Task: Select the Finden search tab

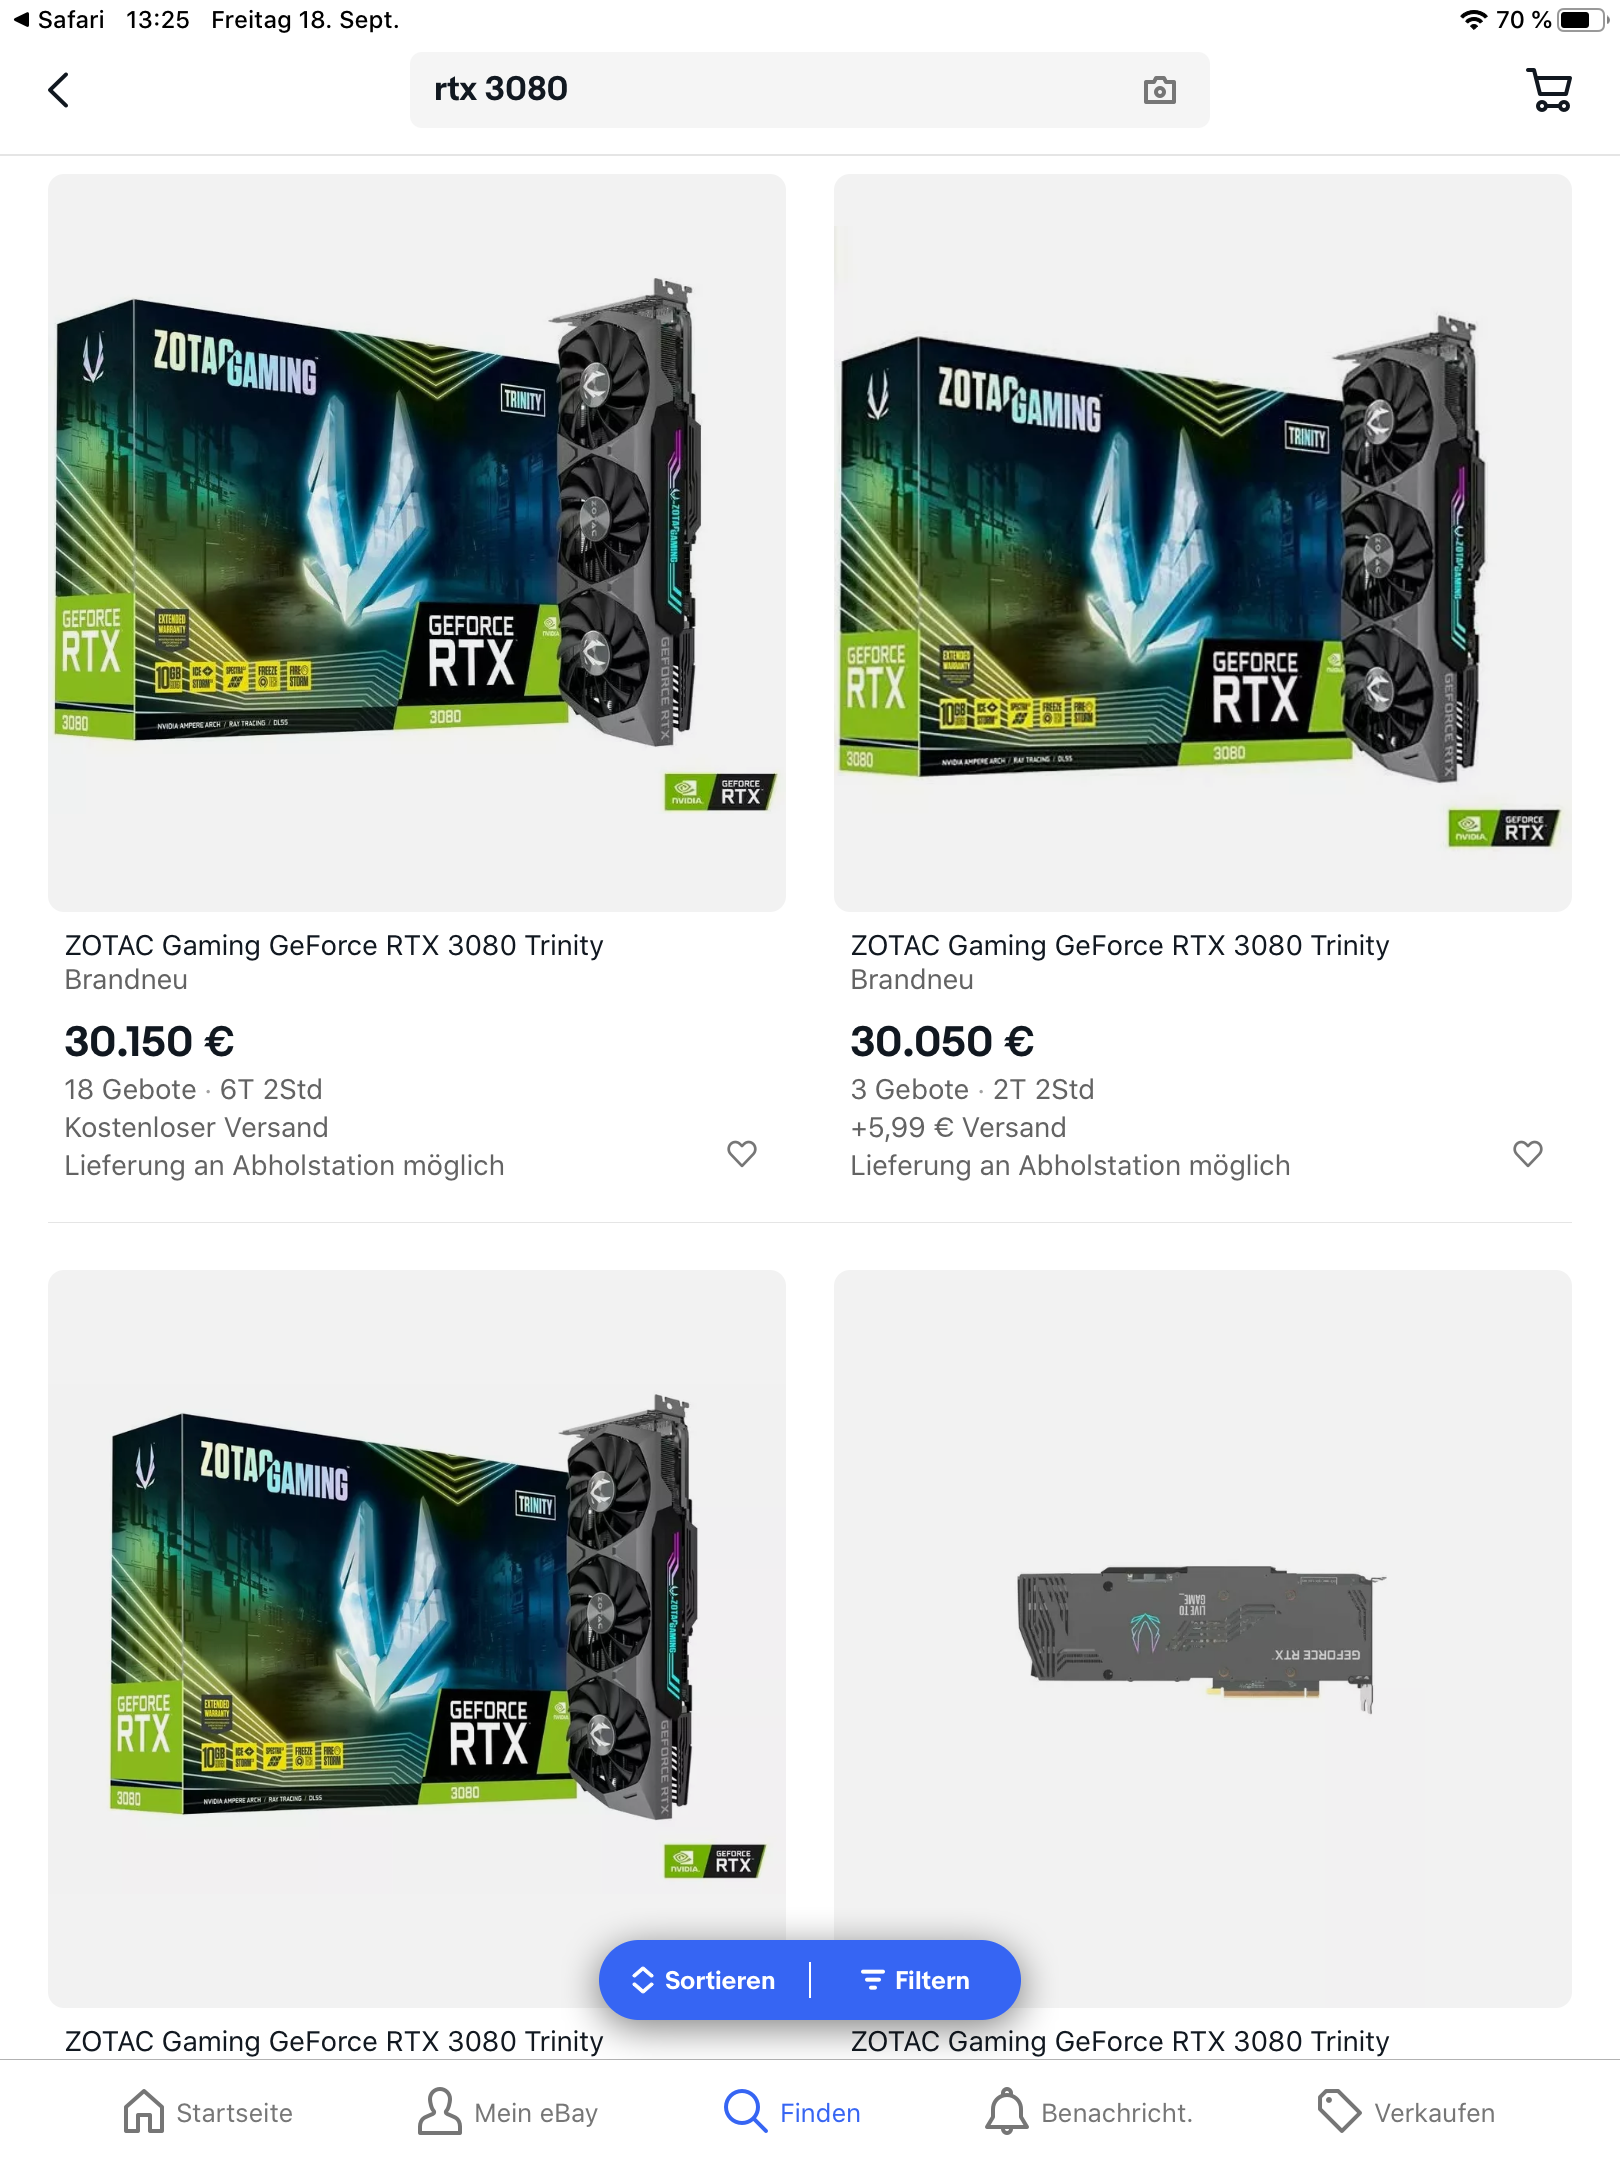Action: pos(792,2112)
